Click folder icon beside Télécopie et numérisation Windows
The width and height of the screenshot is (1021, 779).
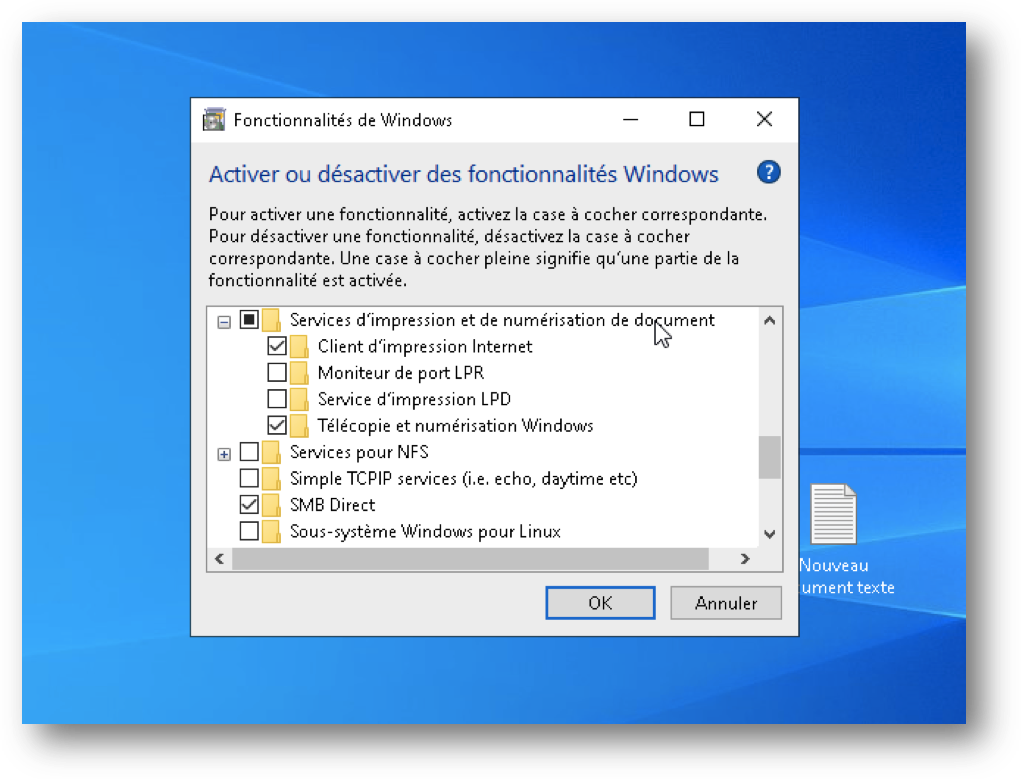pyautogui.click(x=299, y=425)
